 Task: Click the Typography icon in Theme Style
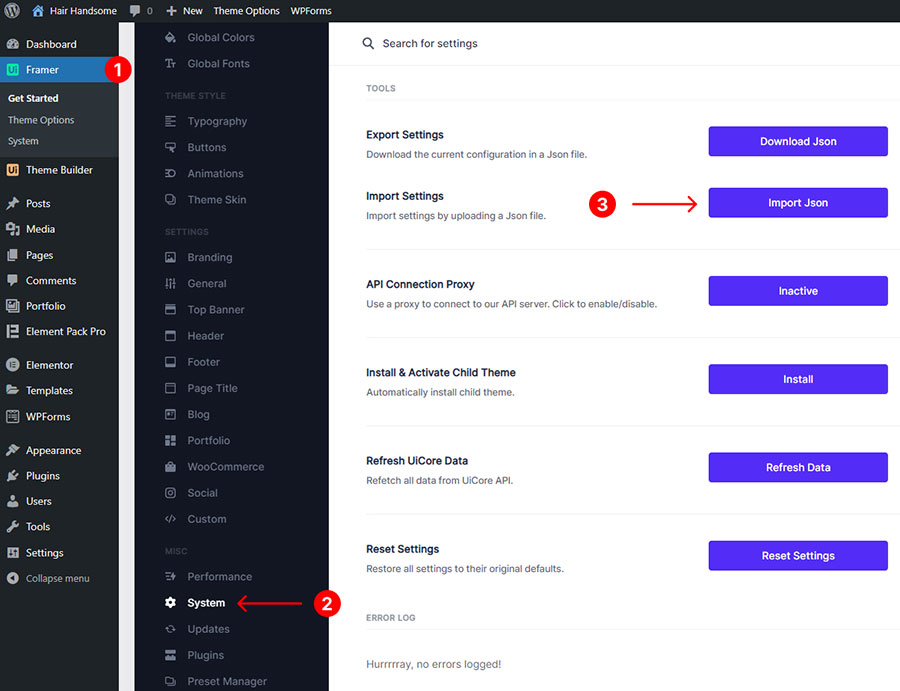pyautogui.click(x=170, y=122)
